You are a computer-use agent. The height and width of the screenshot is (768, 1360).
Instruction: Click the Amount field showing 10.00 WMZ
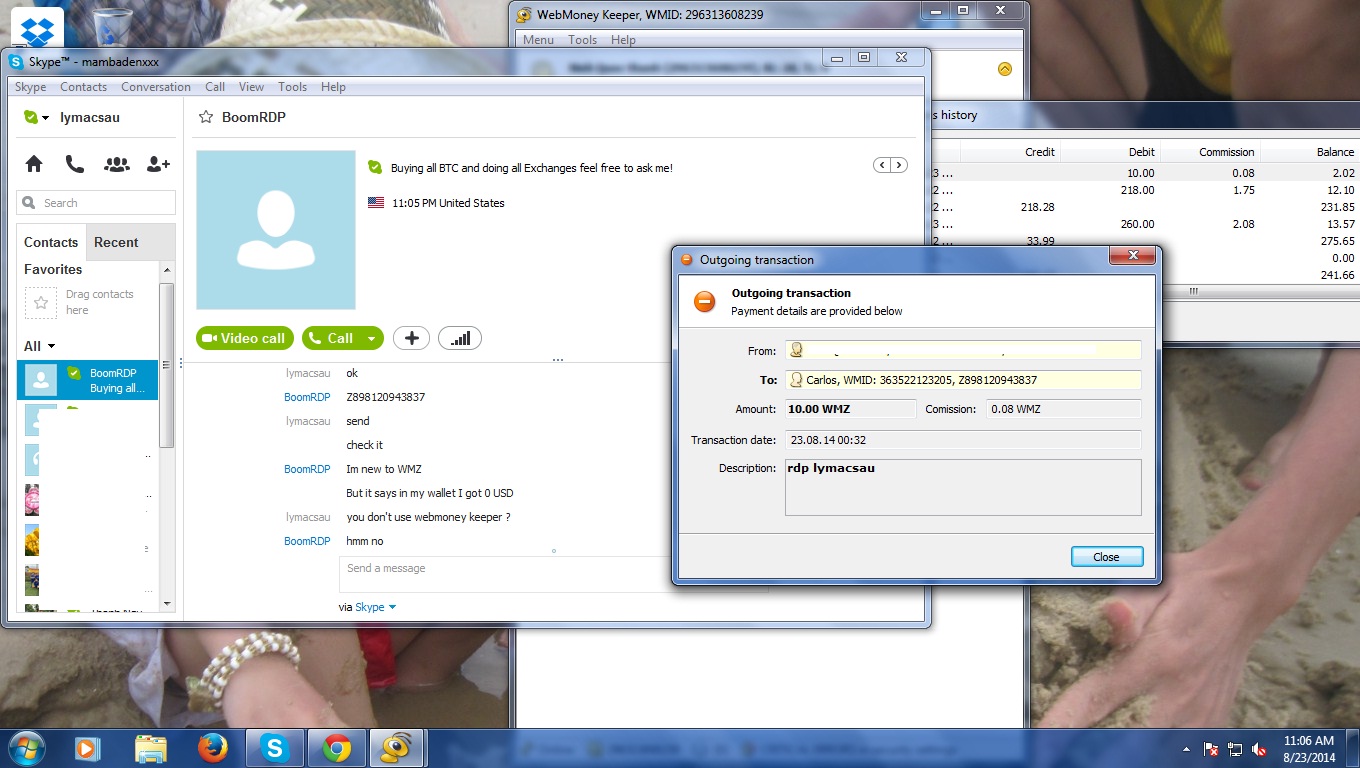(850, 409)
